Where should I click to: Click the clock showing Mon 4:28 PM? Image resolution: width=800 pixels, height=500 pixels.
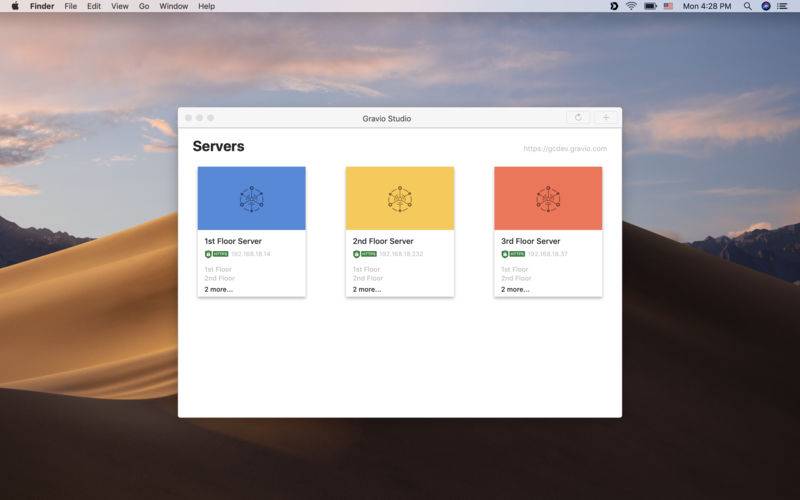[707, 6]
